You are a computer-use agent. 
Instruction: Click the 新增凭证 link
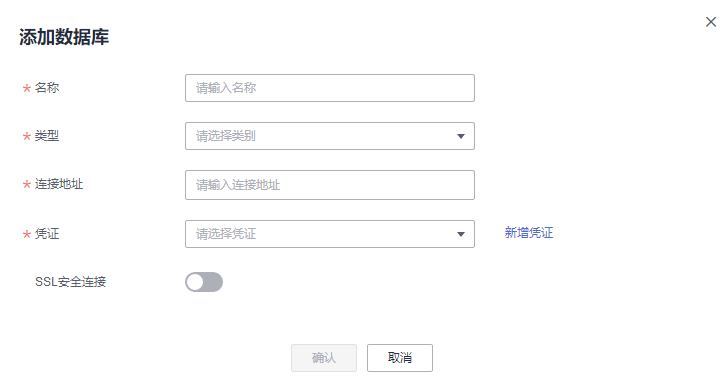[x=529, y=233]
